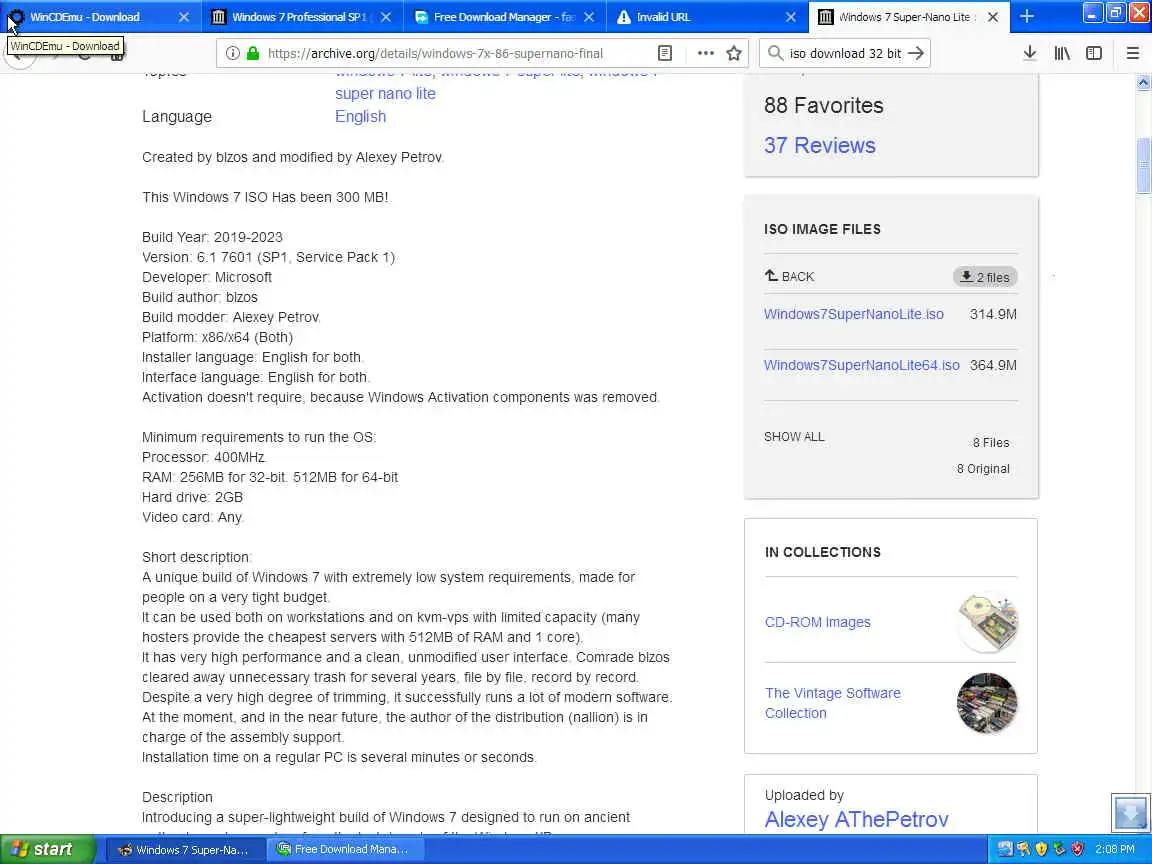Download Windows7SuperNanoLite.iso link
This screenshot has height=864, width=1152.
point(854,314)
